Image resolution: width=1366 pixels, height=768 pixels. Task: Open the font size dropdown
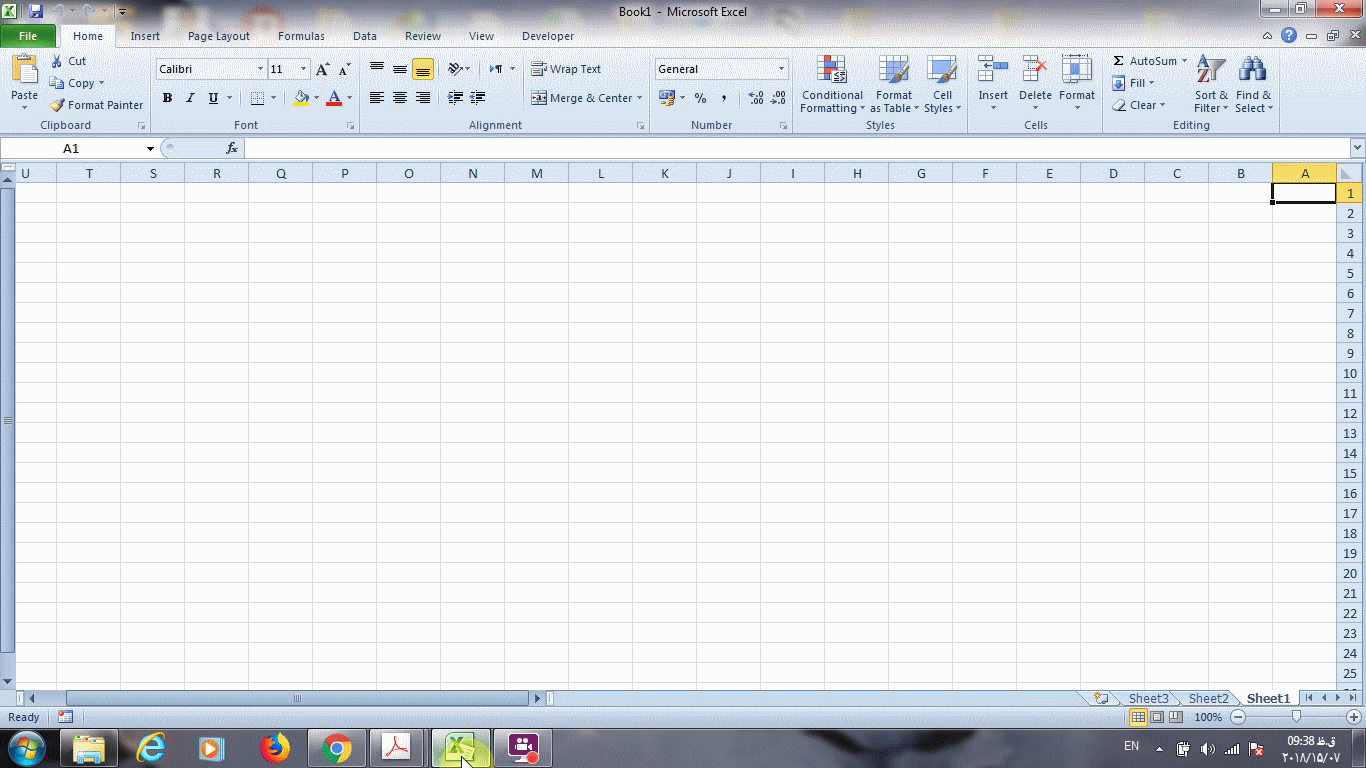point(304,69)
